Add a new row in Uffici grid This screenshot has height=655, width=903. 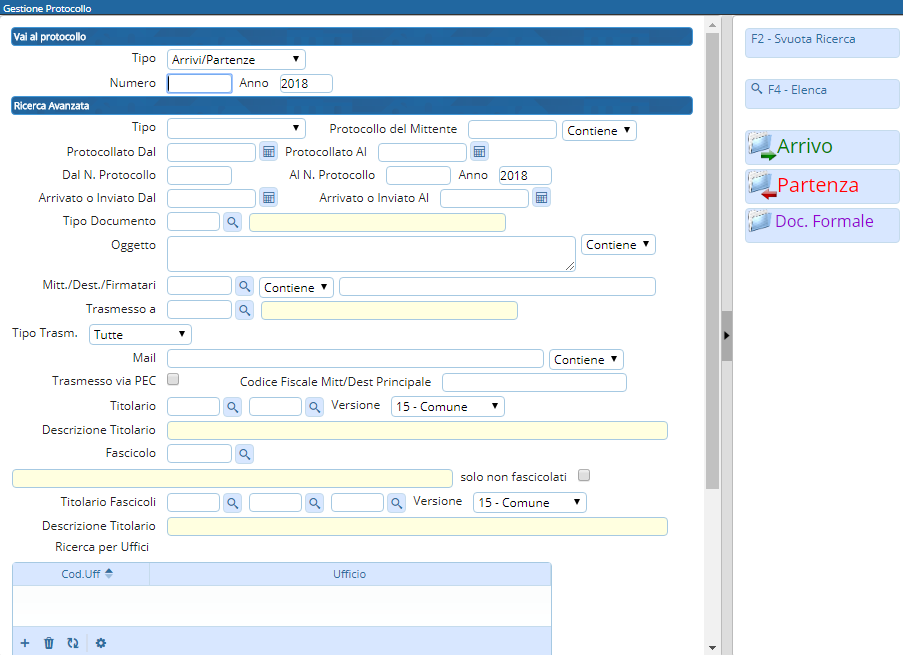(25, 643)
